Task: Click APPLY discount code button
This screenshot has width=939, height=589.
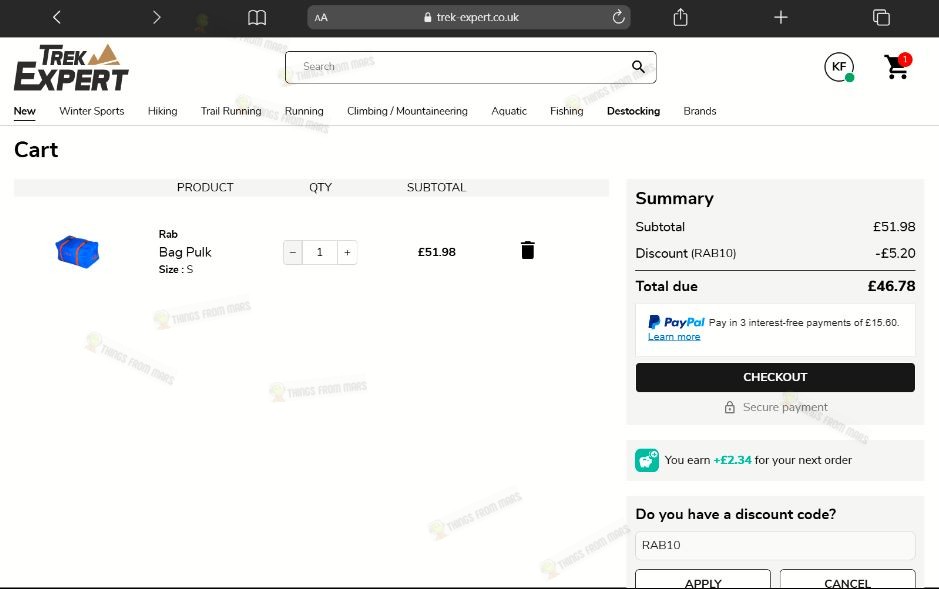Action: (702, 579)
